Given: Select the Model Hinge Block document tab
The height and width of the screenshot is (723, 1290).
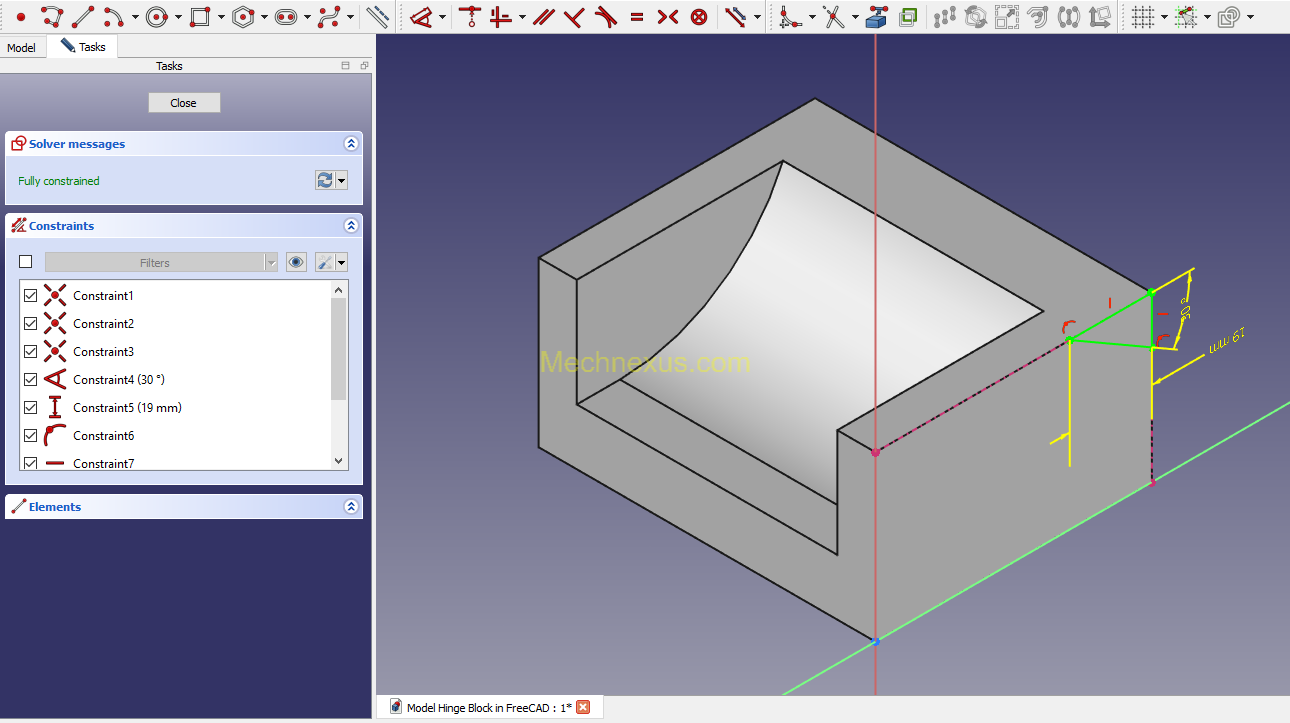Looking at the screenshot, I should click(489, 708).
